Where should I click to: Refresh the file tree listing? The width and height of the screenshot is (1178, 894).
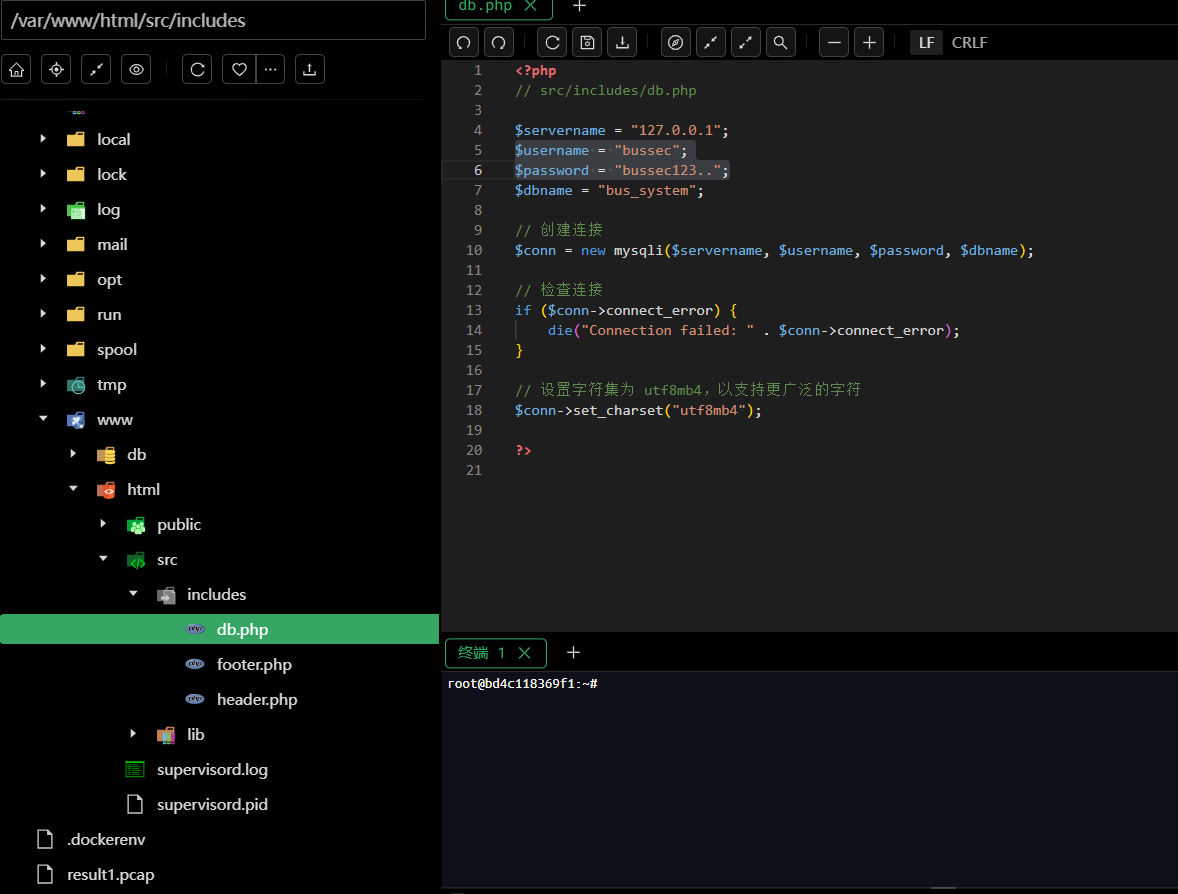pyautogui.click(x=198, y=69)
